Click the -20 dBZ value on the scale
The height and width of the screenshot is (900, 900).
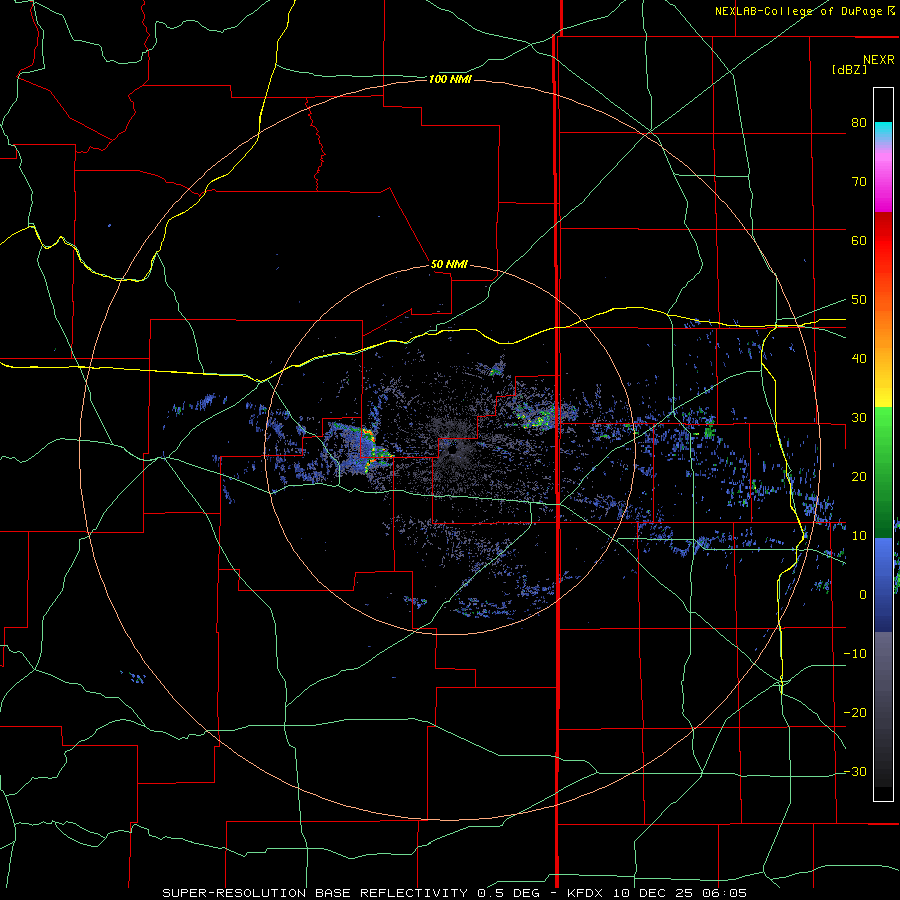[x=855, y=713]
